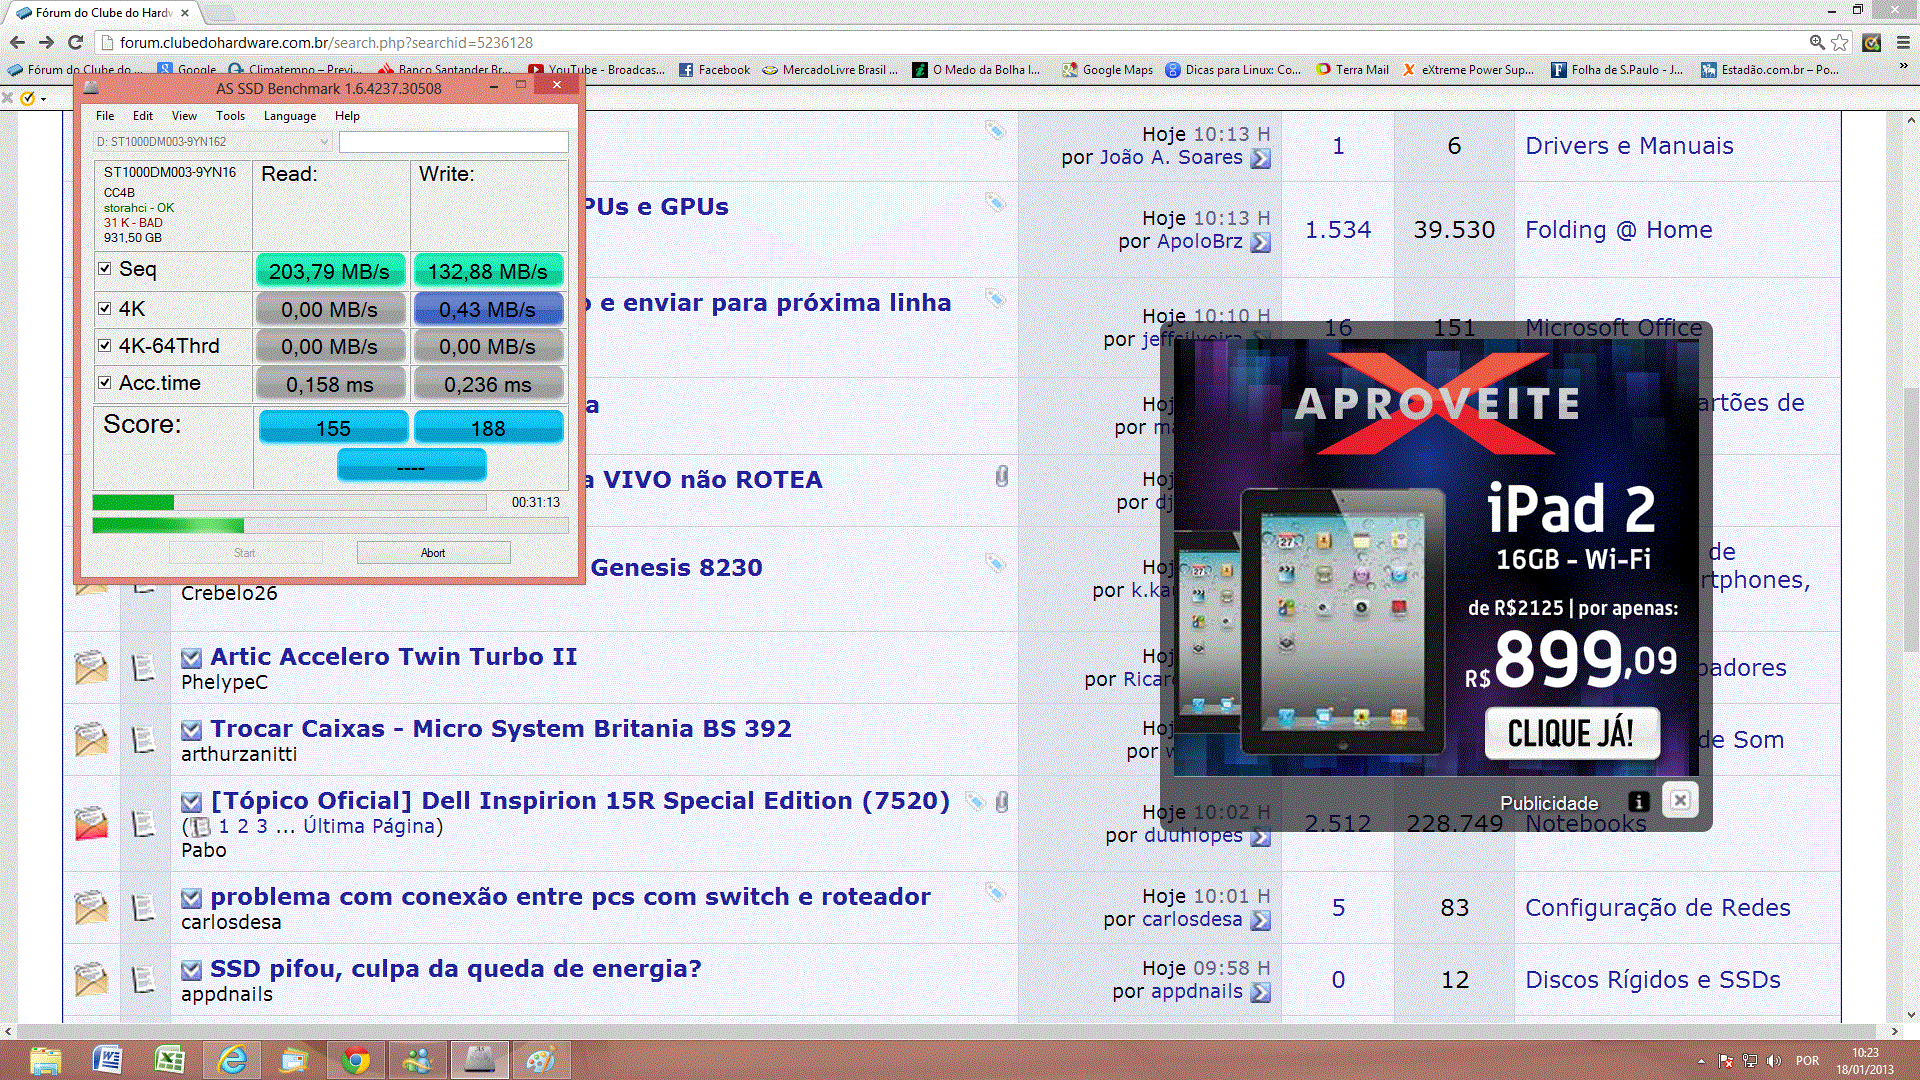Open topic Artic Accelero Twin Turbo II
Image resolution: width=1920 pixels, height=1080 pixels.
point(393,657)
